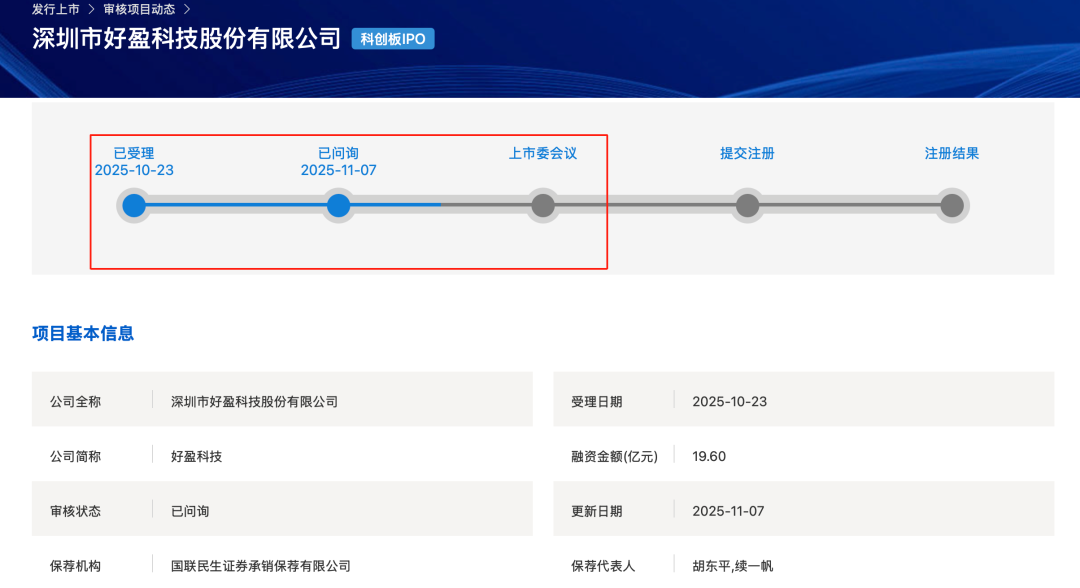The width and height of the screenshot is (1080, 588).
Task: Select the 提交注册 stage marker dot
Action: click(747, 205)
